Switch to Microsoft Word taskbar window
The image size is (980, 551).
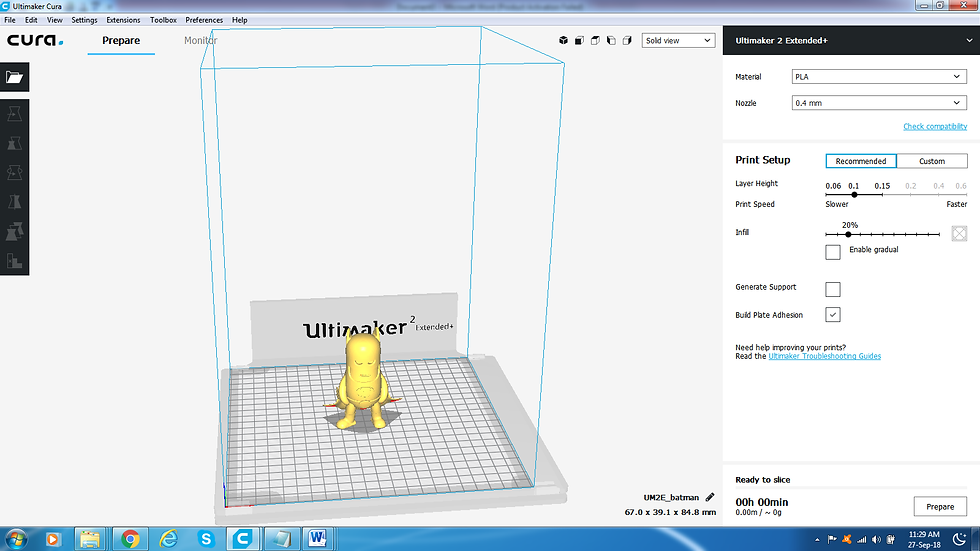[x=318, y=539]
